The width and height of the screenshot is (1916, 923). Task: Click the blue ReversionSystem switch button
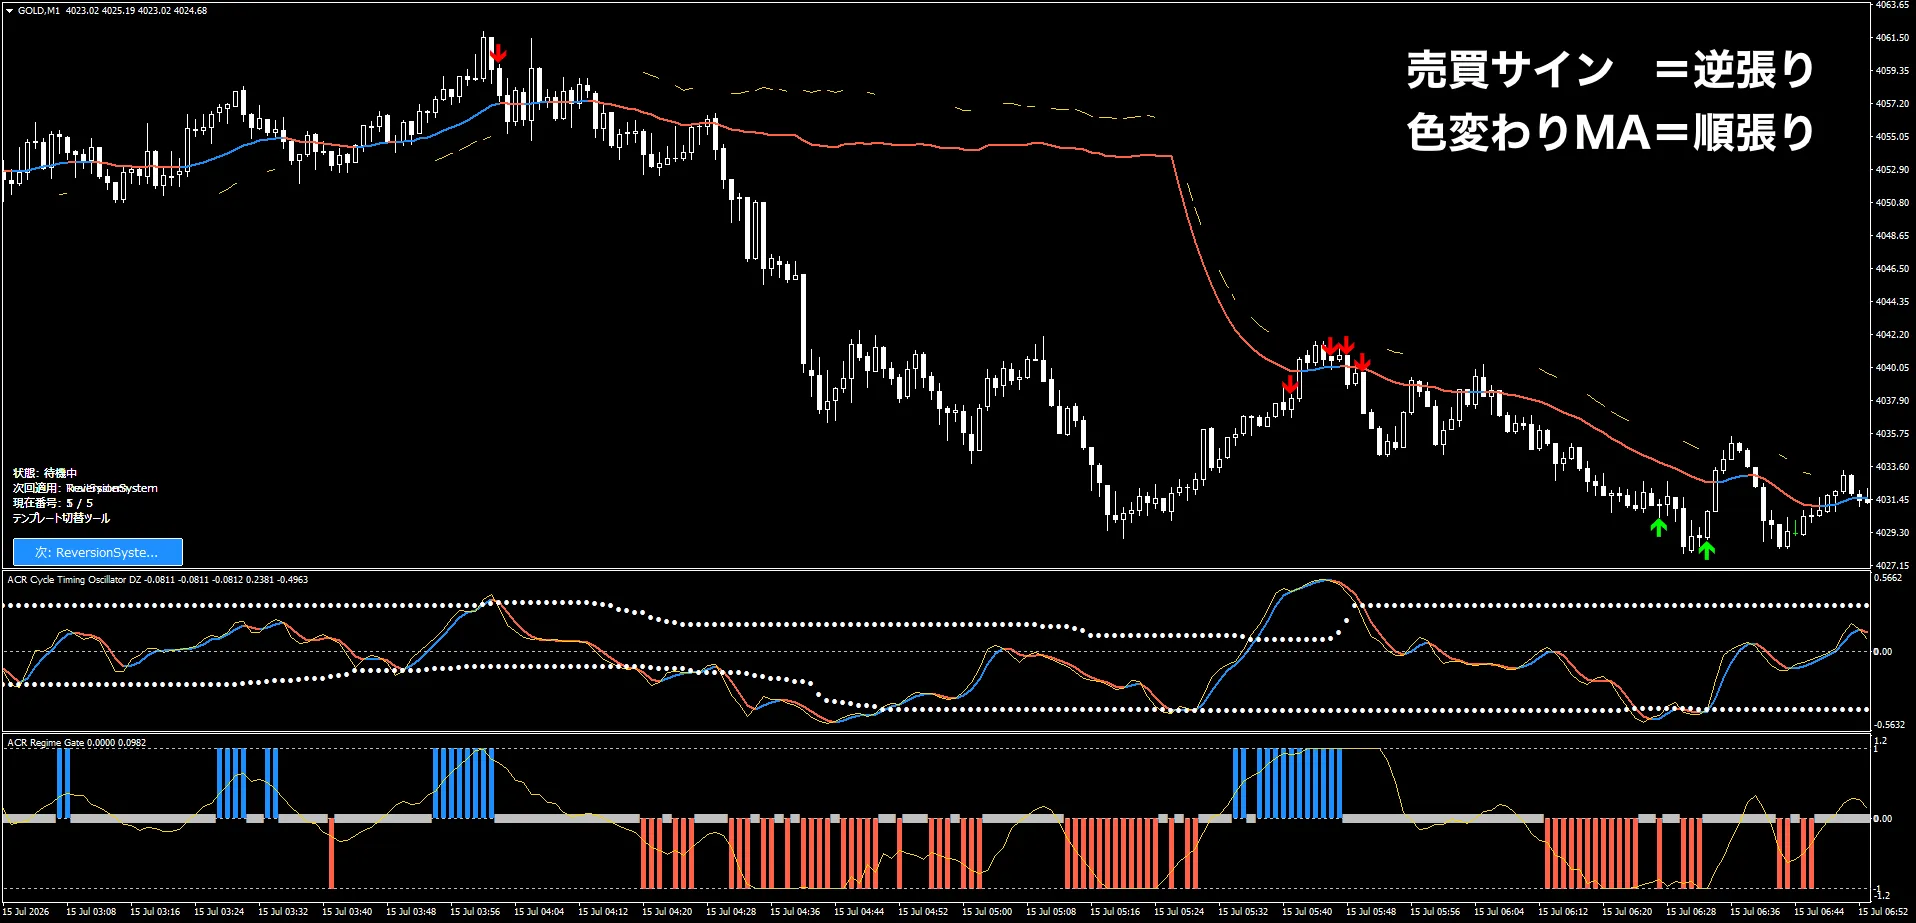pos(98,552)
